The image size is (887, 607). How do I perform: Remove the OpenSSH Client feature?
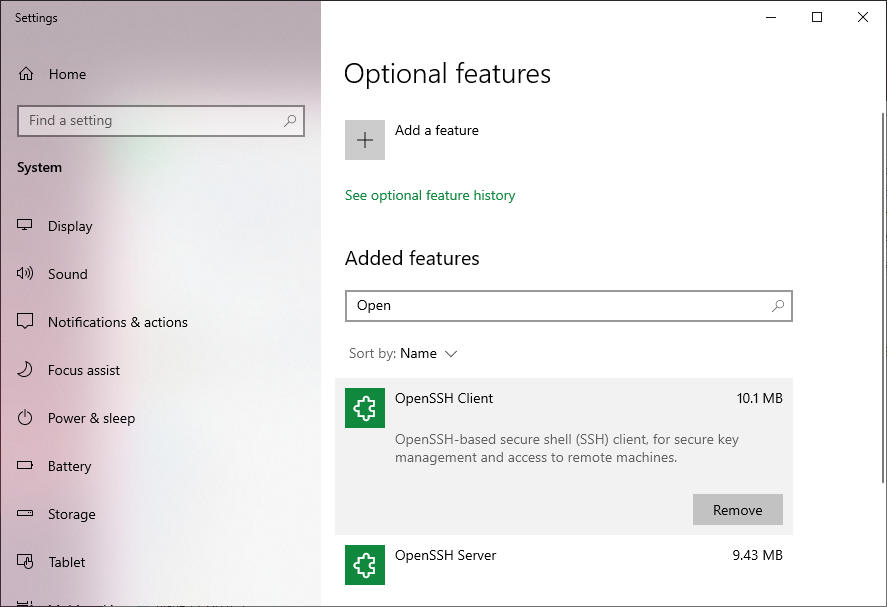coord(737,510)
